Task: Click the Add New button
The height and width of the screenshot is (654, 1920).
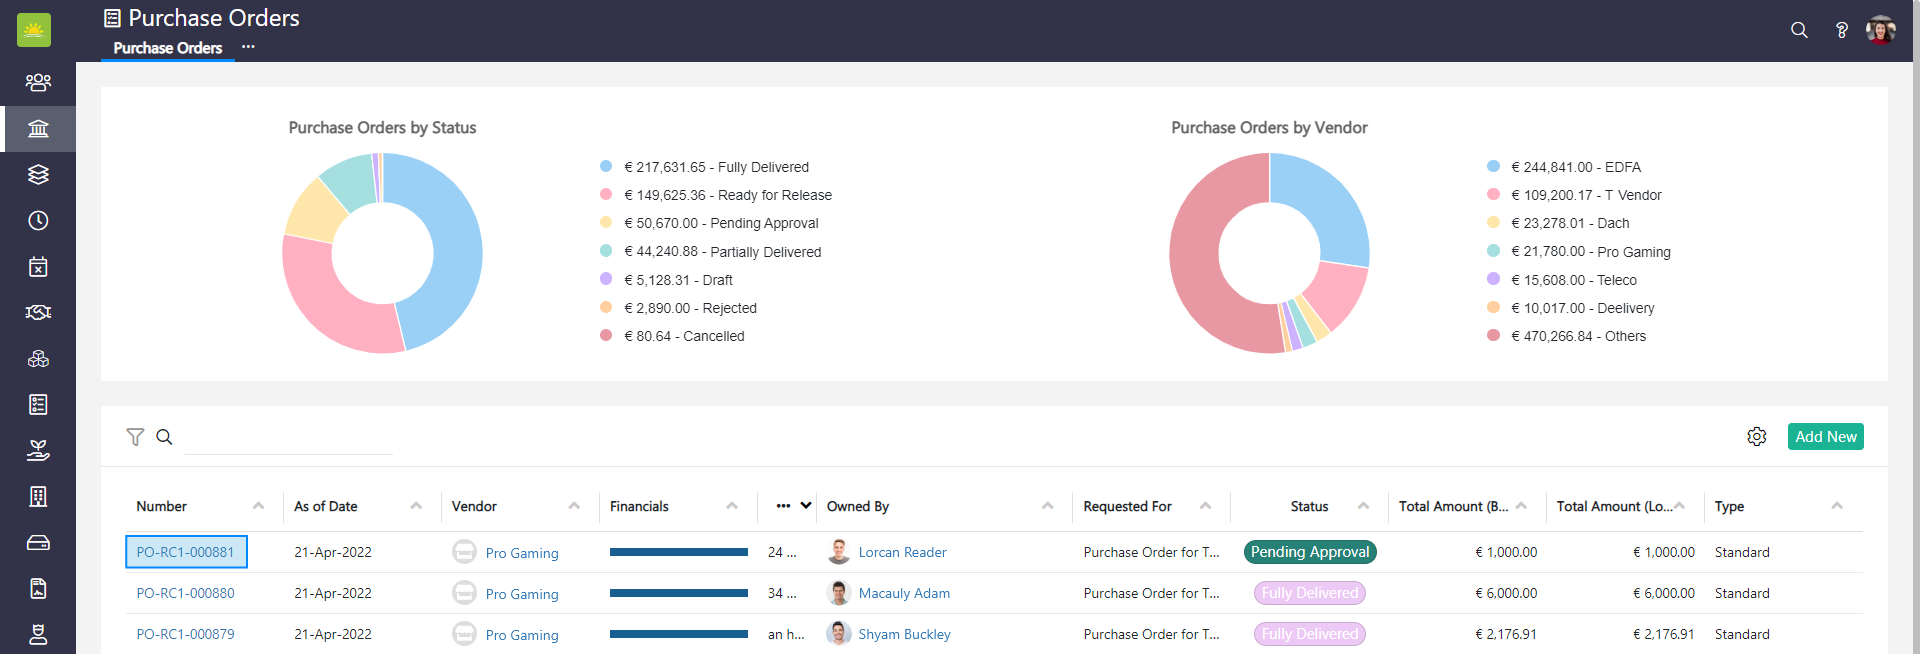Action: [1825, 437]
